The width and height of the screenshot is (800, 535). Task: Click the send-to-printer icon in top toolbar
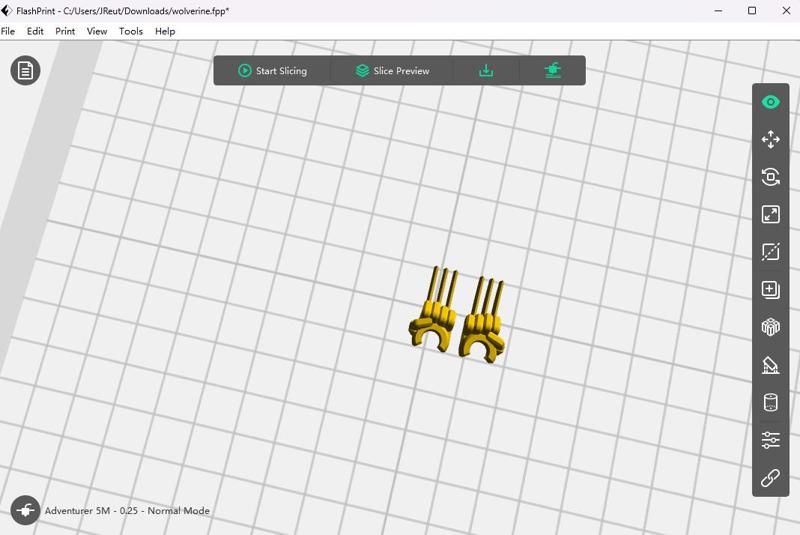click(x=553, y=70)
